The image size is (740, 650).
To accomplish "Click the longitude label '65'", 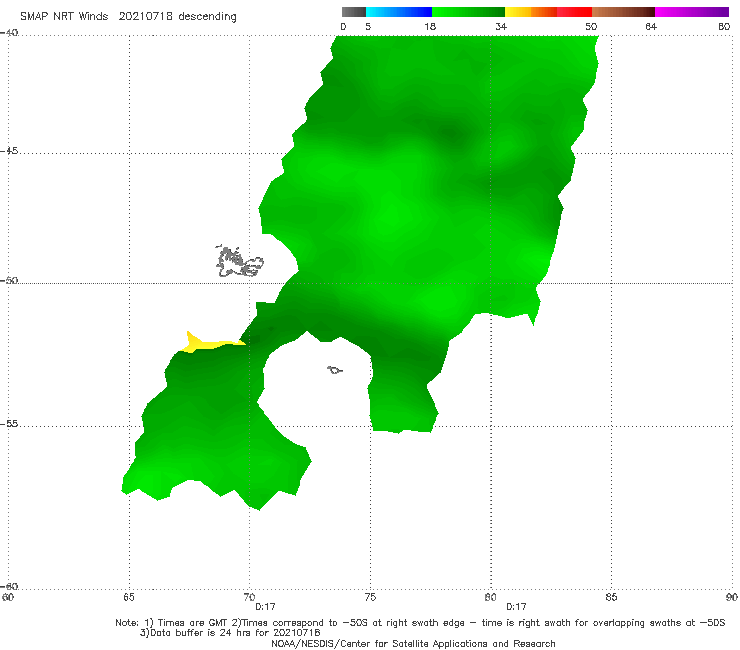I will click(x=128, y=597).
